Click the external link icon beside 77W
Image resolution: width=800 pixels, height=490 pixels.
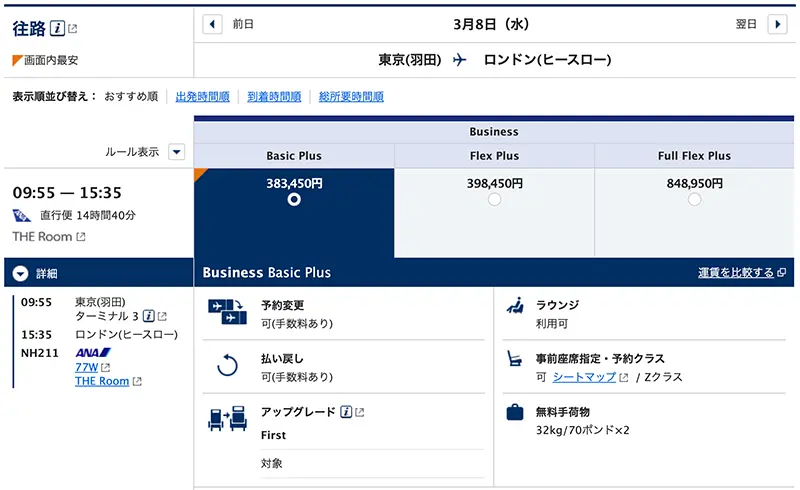105,368
